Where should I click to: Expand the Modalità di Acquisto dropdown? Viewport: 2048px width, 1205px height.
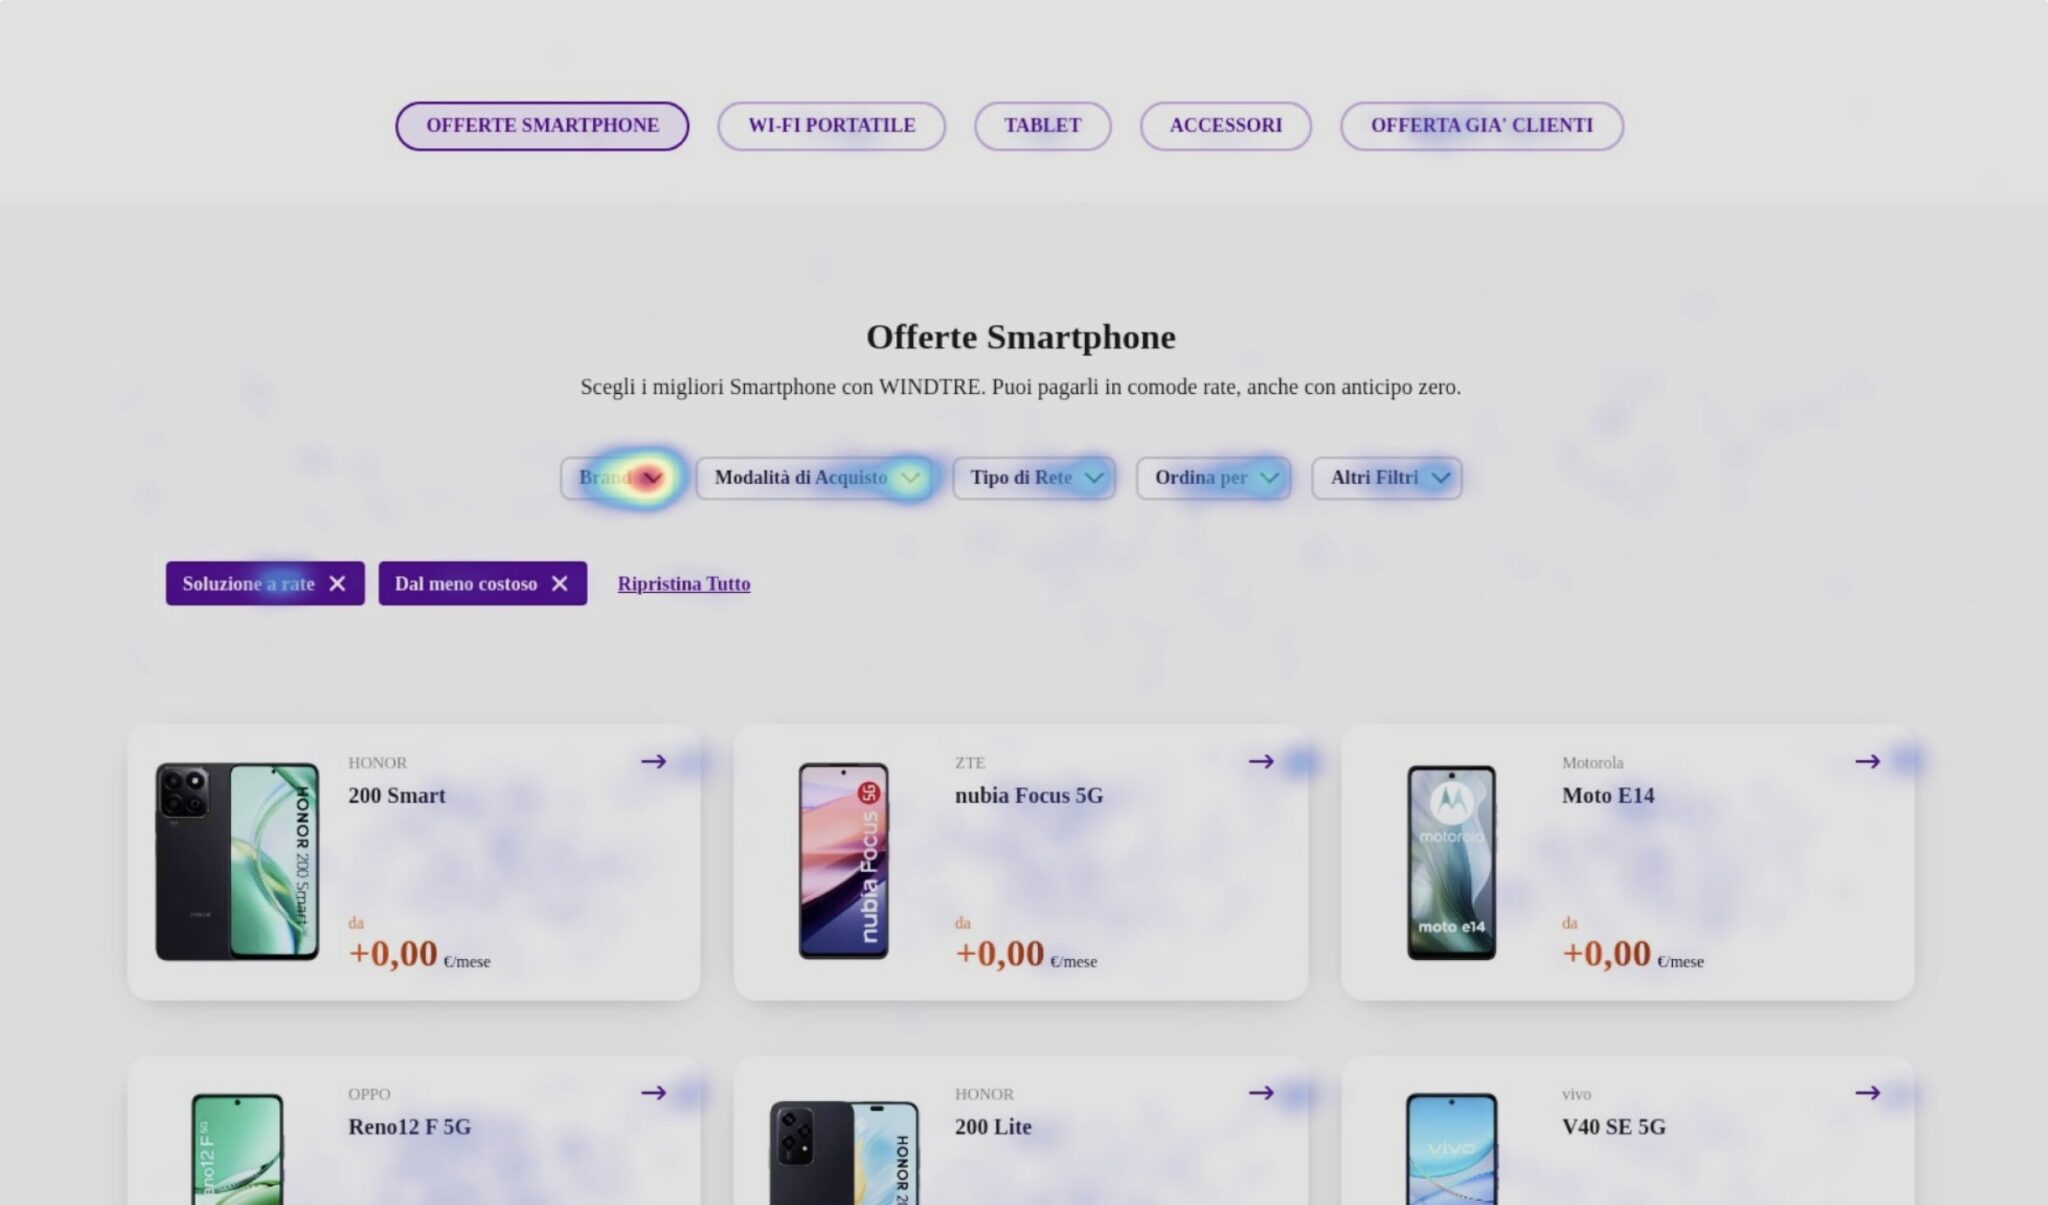815,478
